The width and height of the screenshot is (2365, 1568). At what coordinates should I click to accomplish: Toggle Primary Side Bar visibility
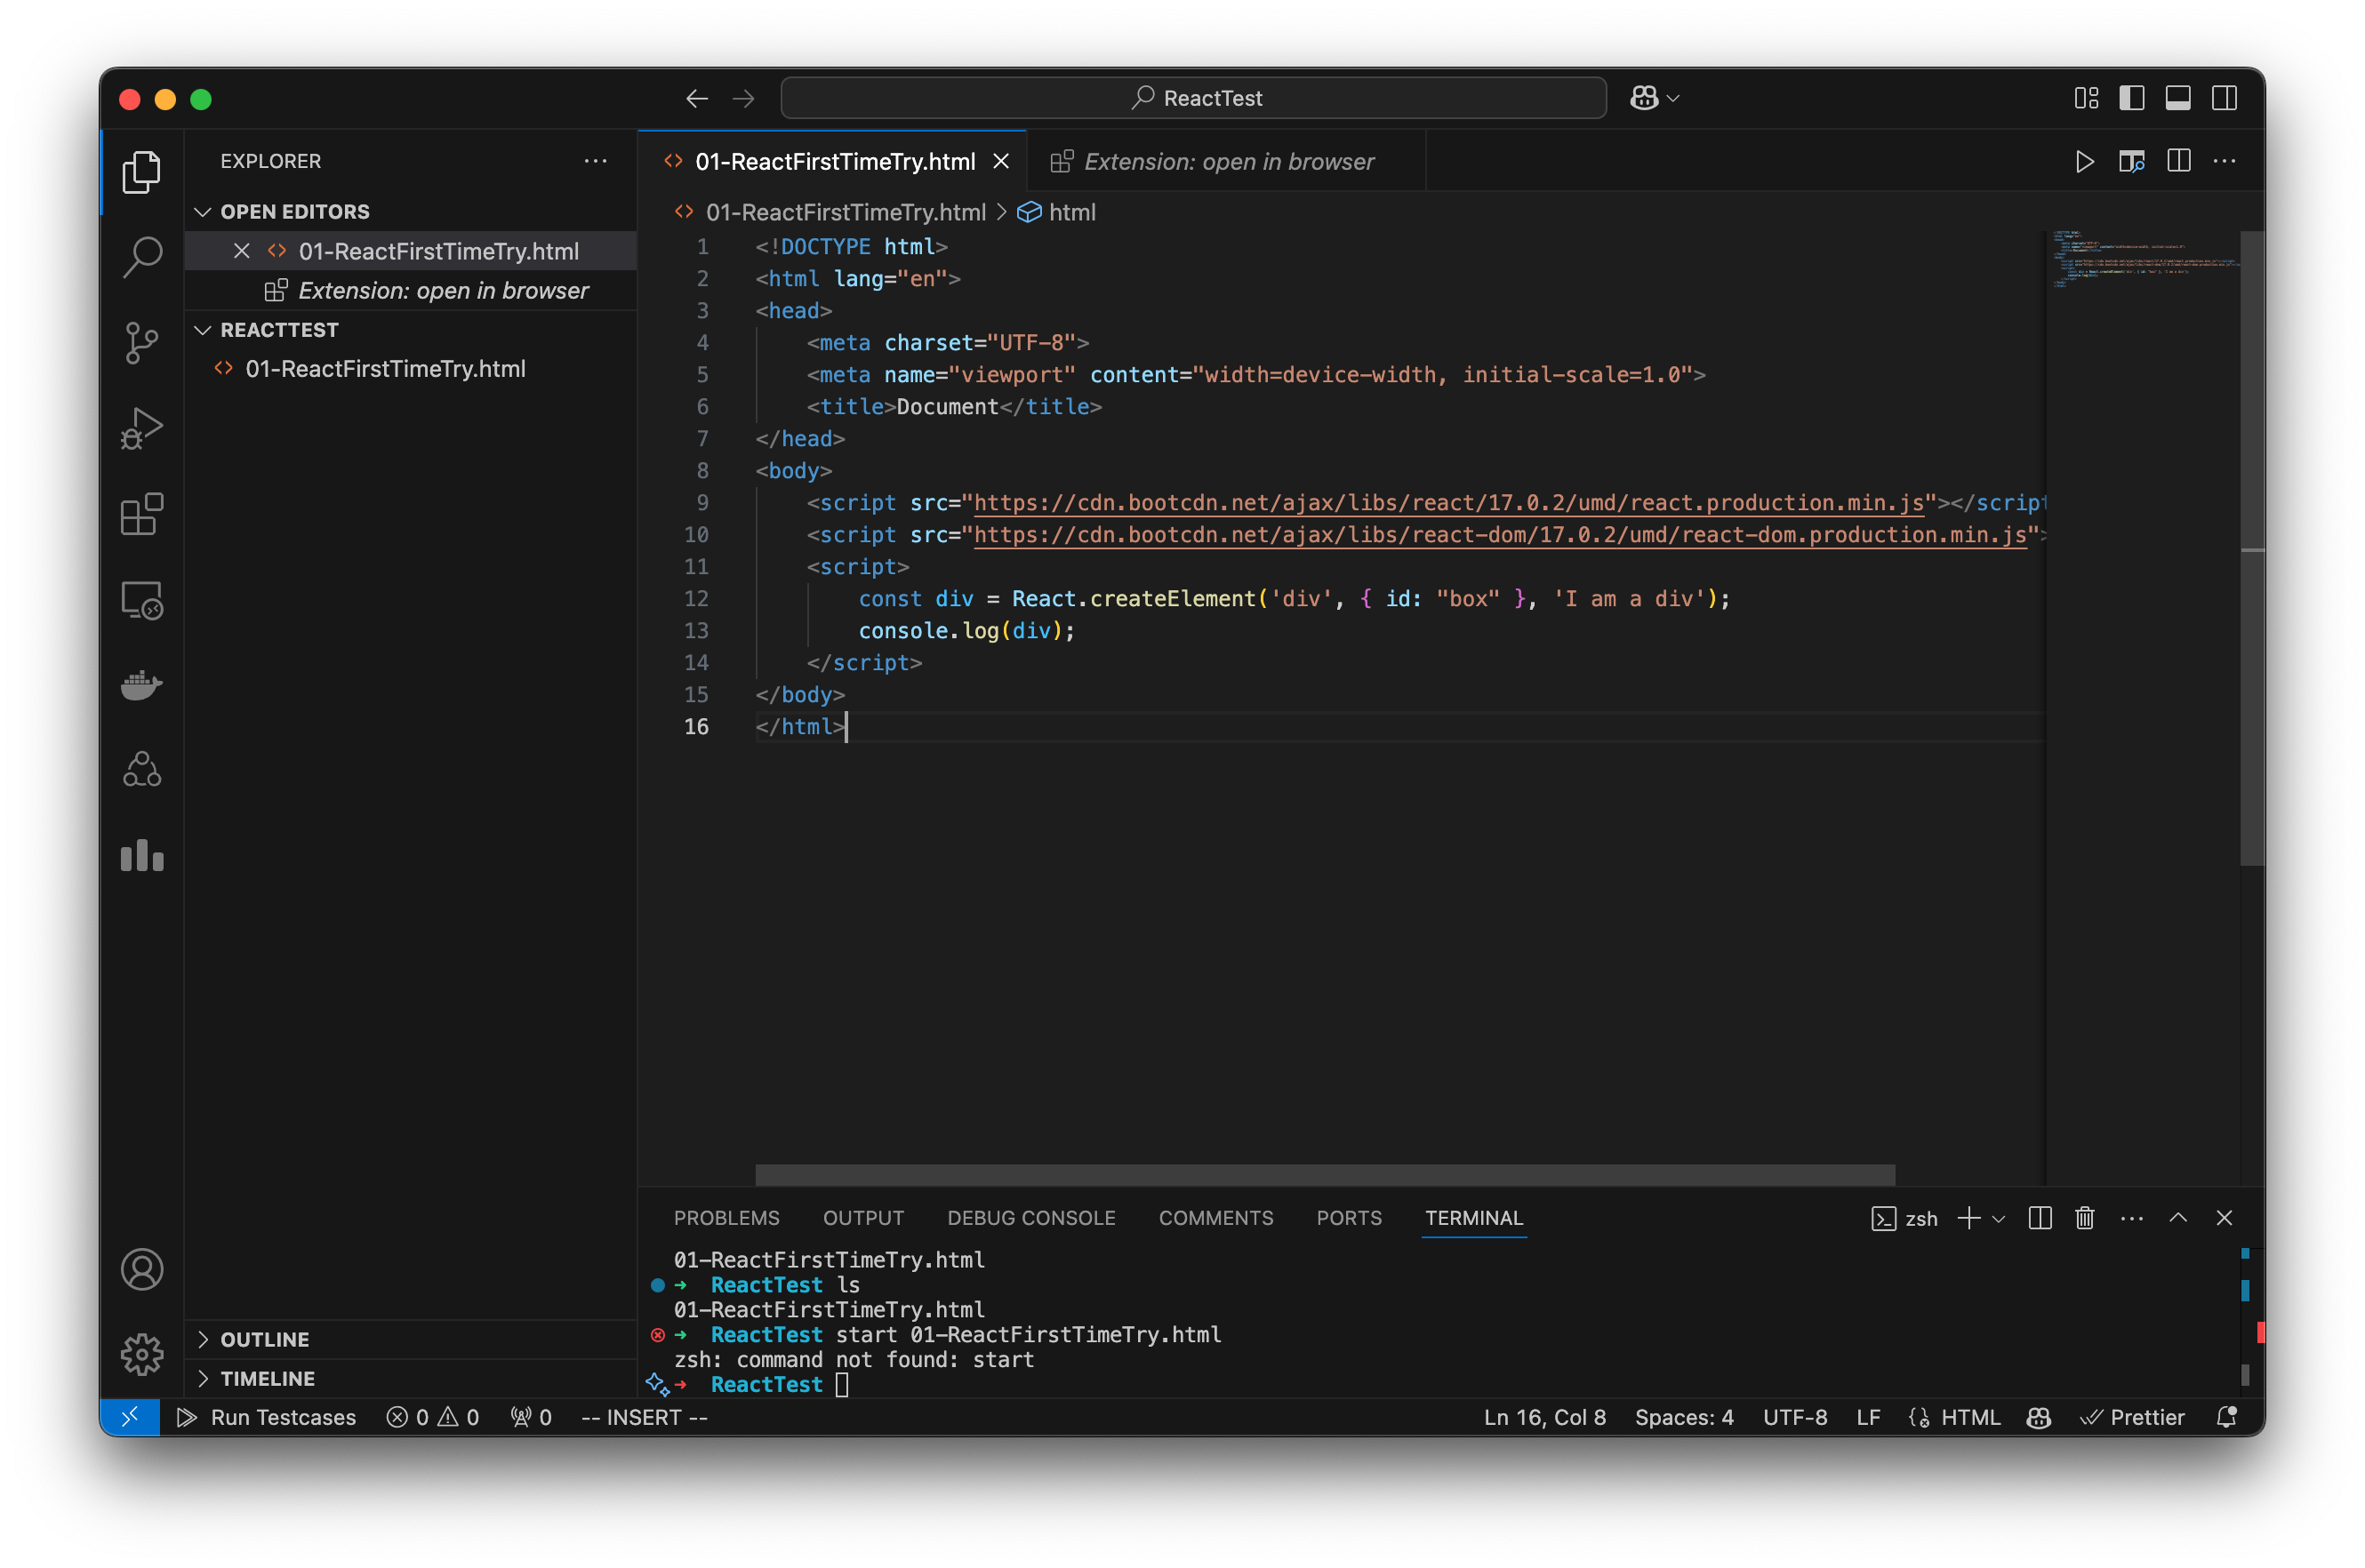click(2131, 97)
